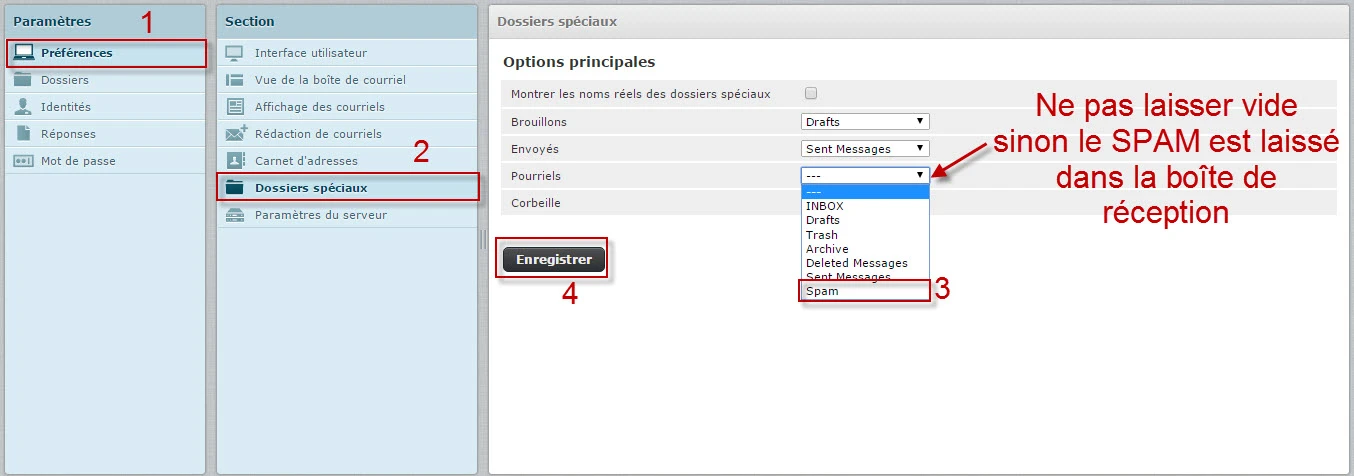Screen dimensions: 1354x476
Task: Open the Envoyés folder dropdown
Action: pyautogui.click(x=865, y=149)
